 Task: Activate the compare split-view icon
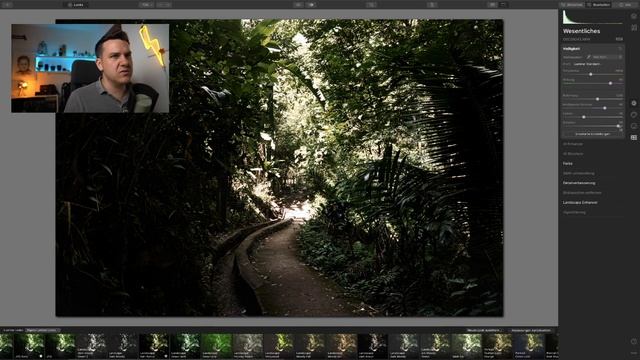tap(311, 4)
